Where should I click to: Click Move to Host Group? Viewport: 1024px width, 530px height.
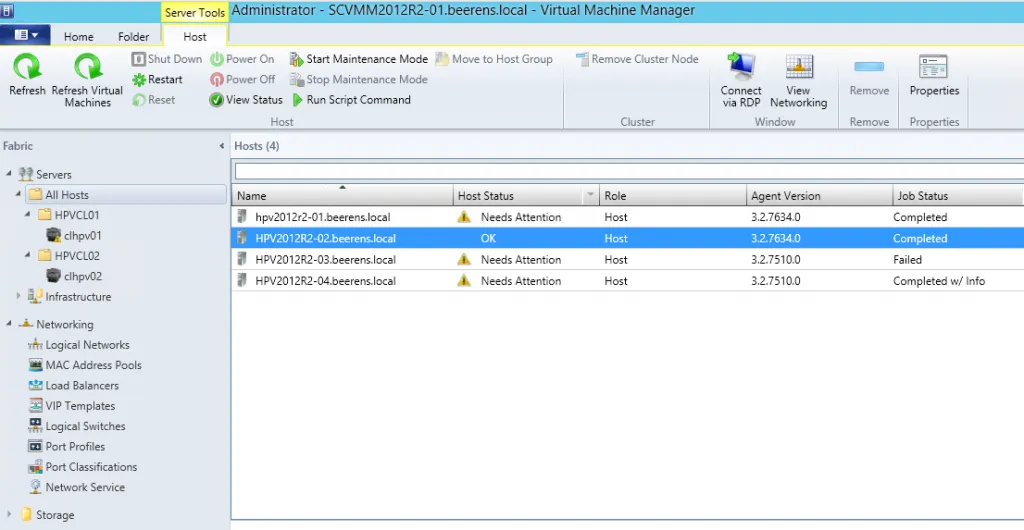(494, 59)
